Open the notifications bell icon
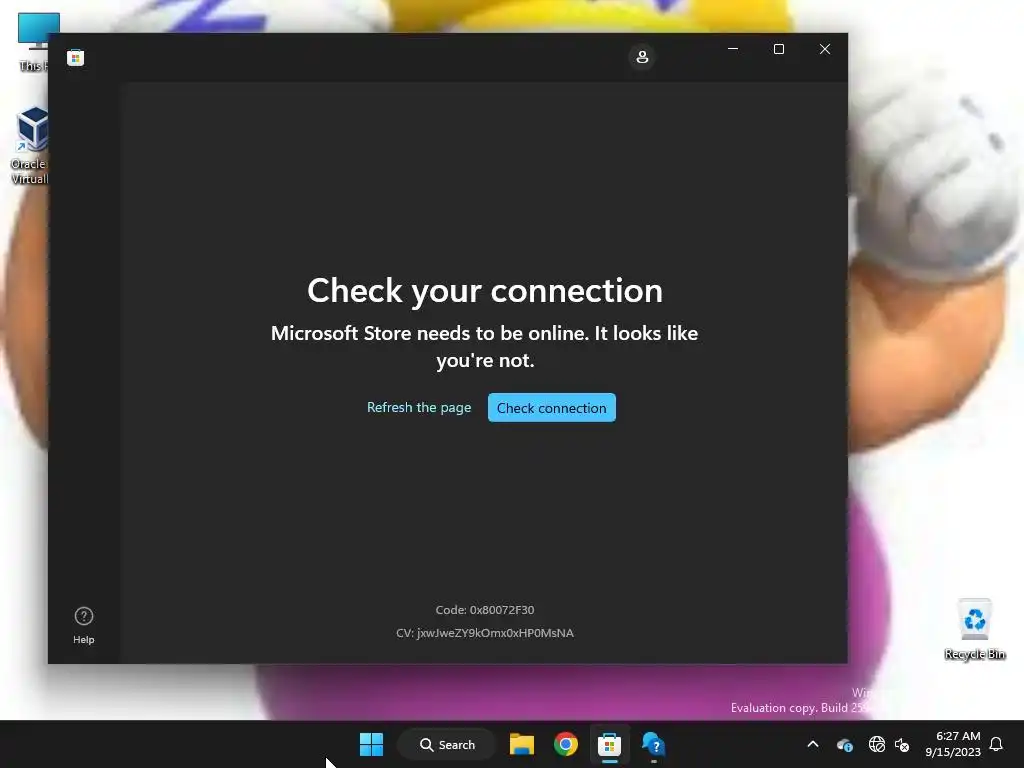 [997, 744]
